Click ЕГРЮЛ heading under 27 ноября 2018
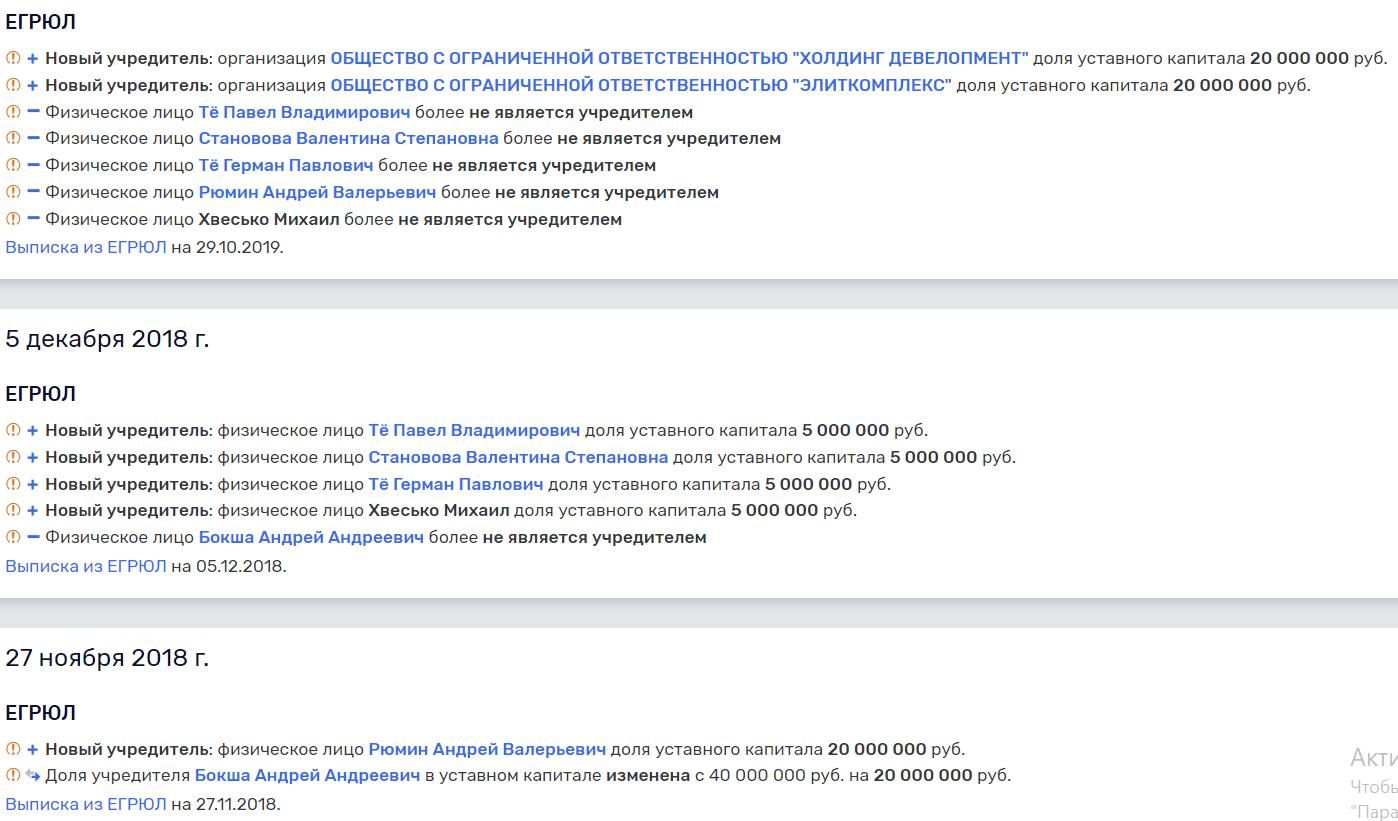Image resolution: width=1398 pixels, height=821 pixels. pyautogui.click(x=41, y=713)
